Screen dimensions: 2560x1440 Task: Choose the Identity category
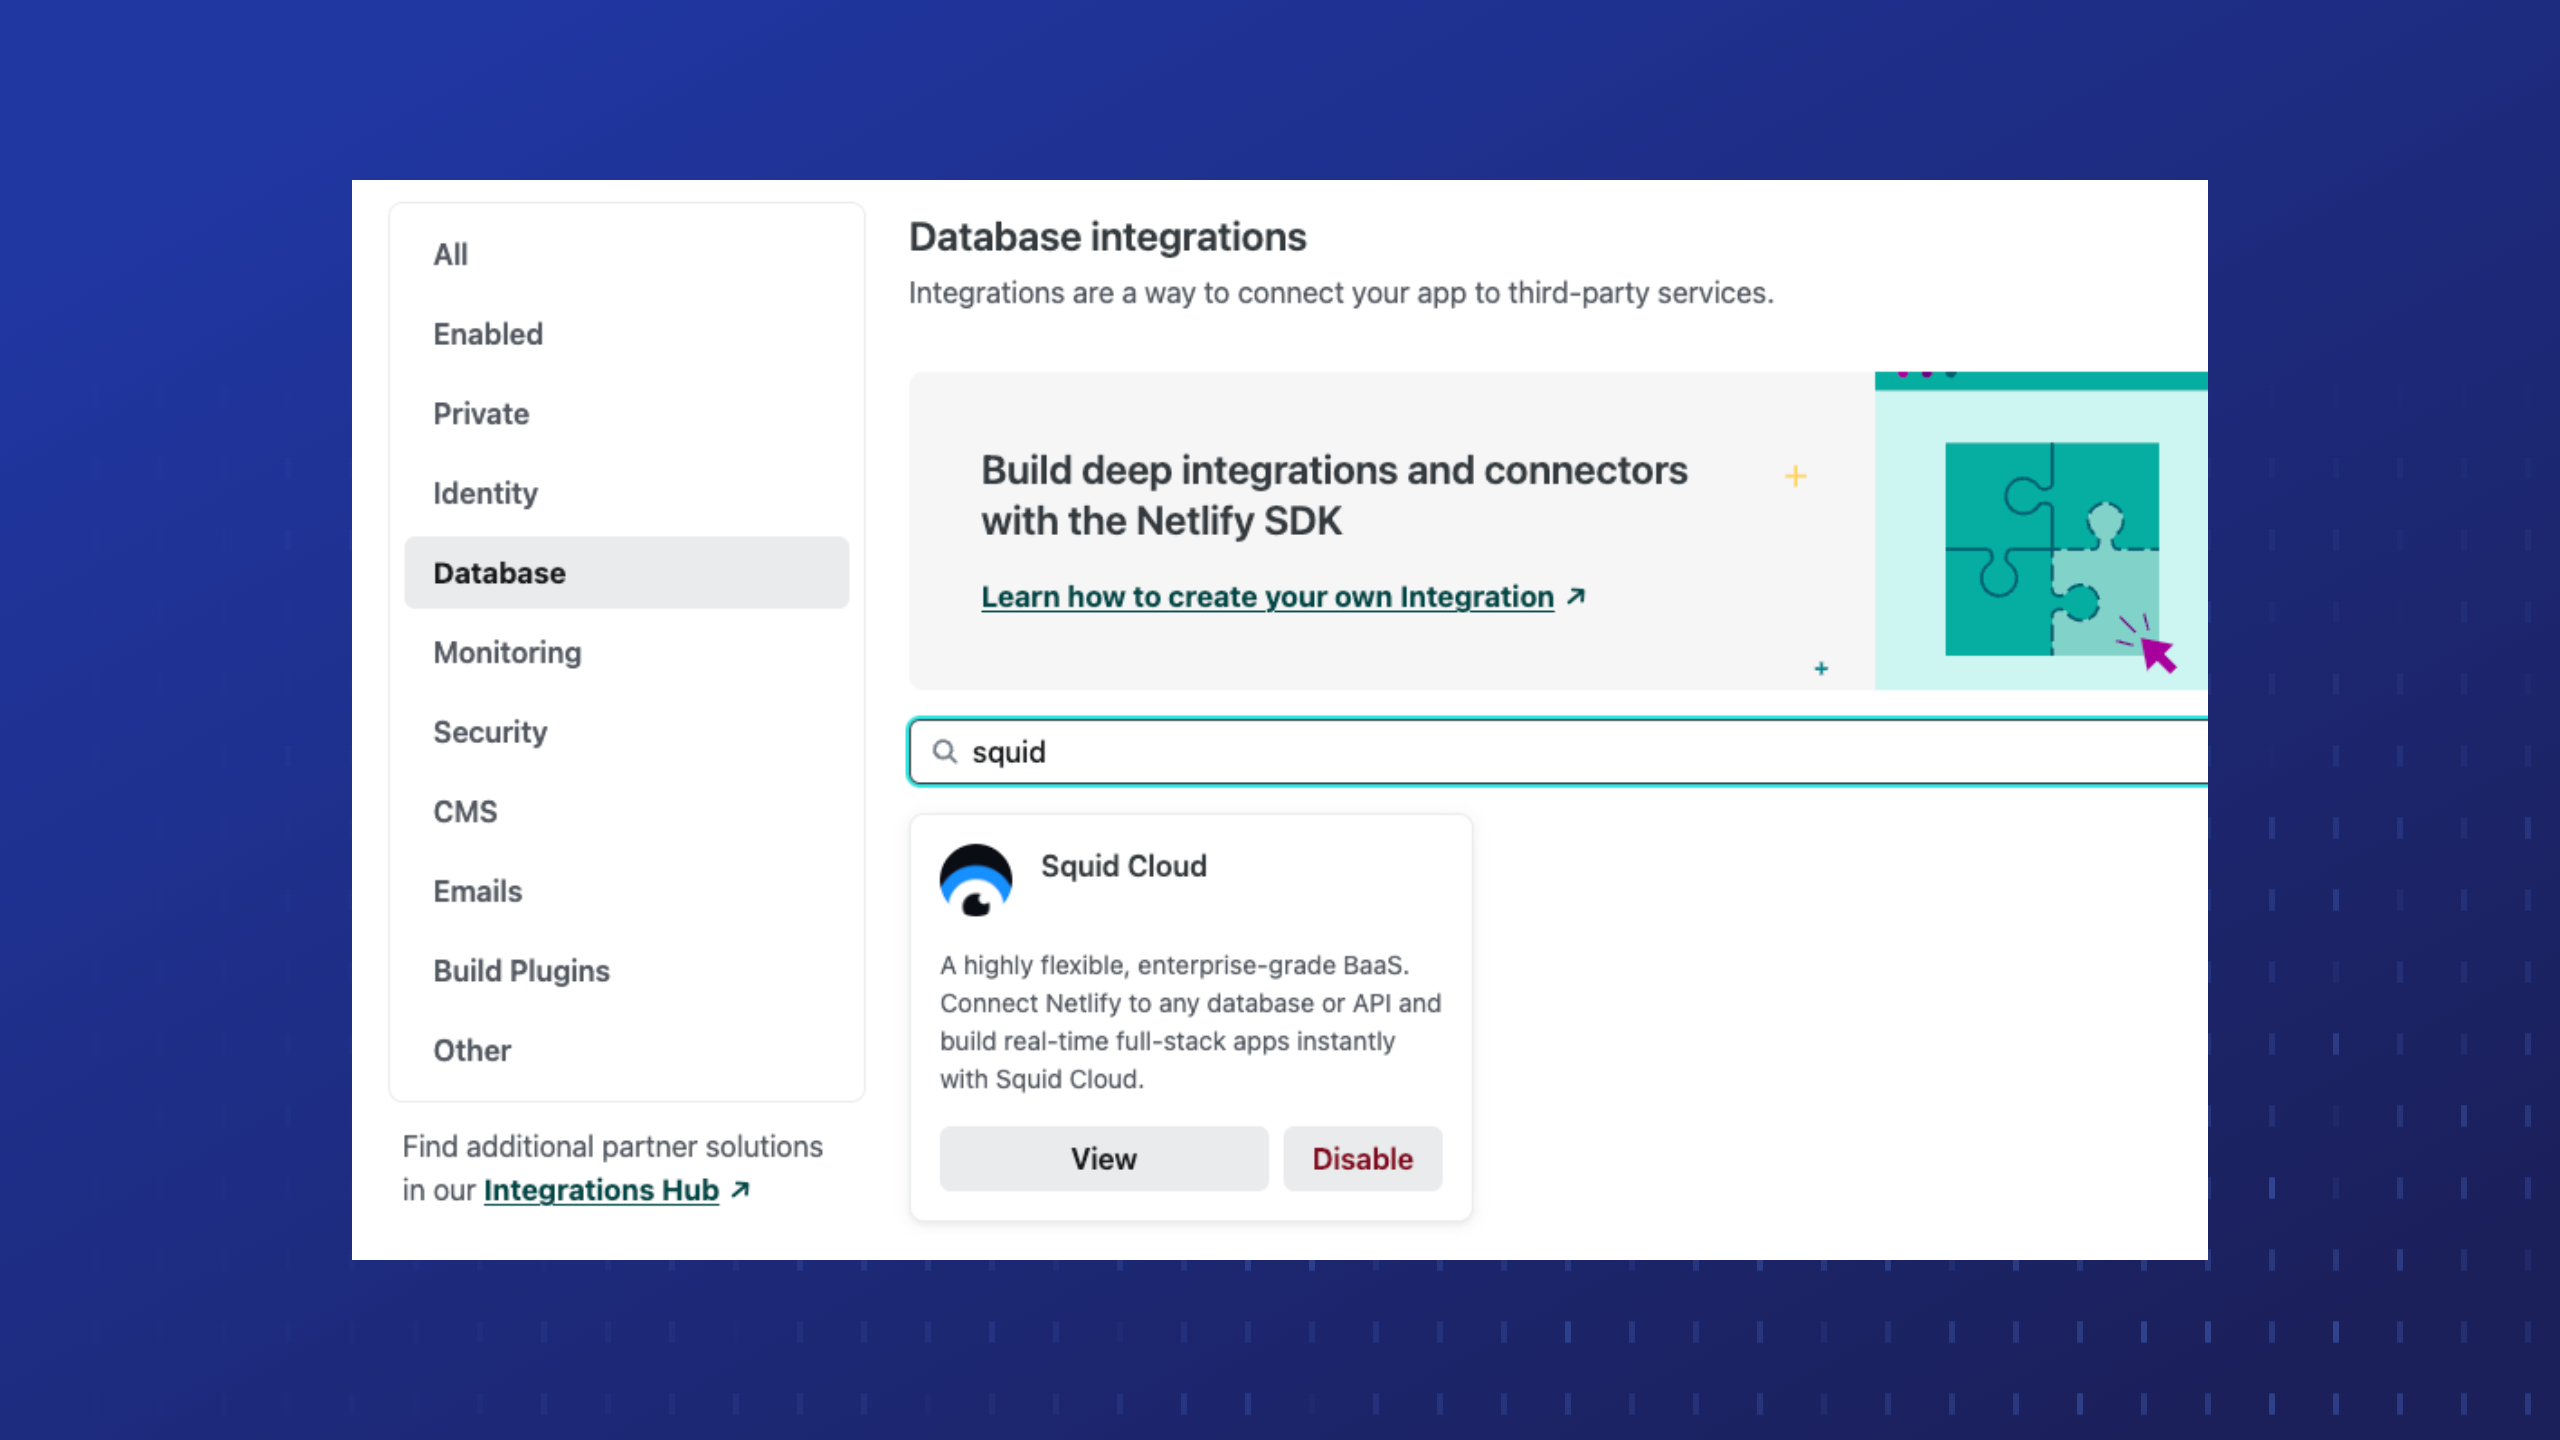[485, 493]
